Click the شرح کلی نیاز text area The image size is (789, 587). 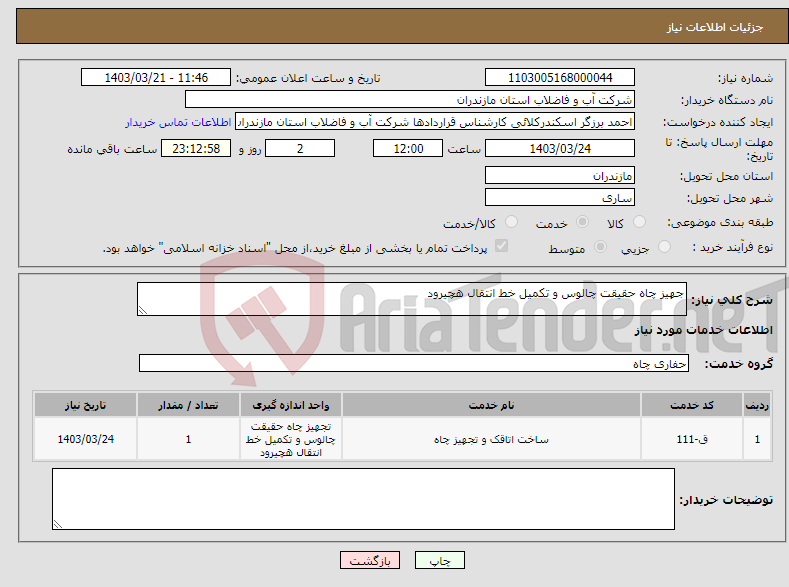pyautogui.click(x=412, y=299)
